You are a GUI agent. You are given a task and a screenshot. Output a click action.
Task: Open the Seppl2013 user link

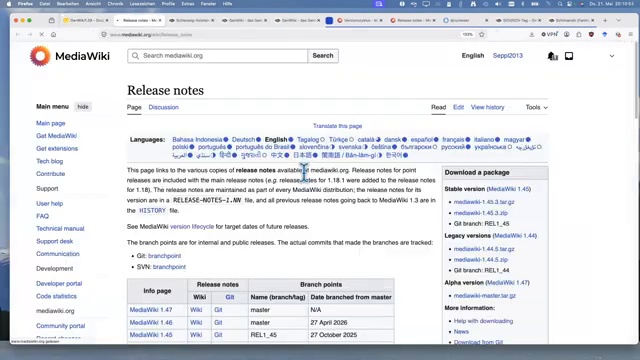click(x=507, y=56)
